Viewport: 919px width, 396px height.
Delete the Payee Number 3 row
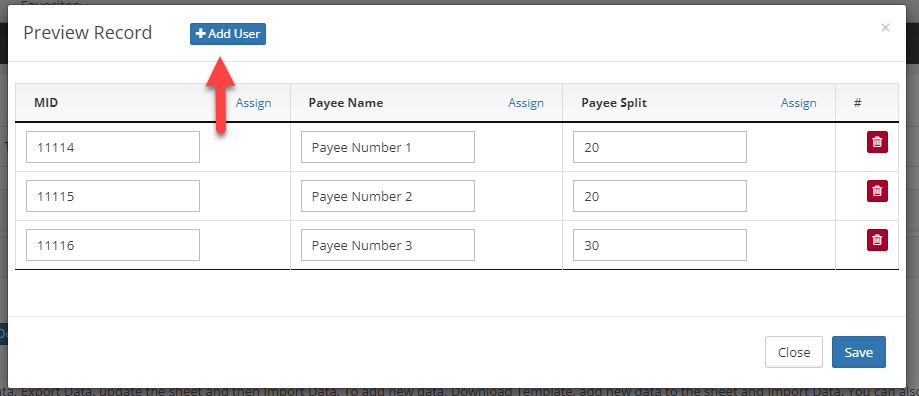pos(877,240)
